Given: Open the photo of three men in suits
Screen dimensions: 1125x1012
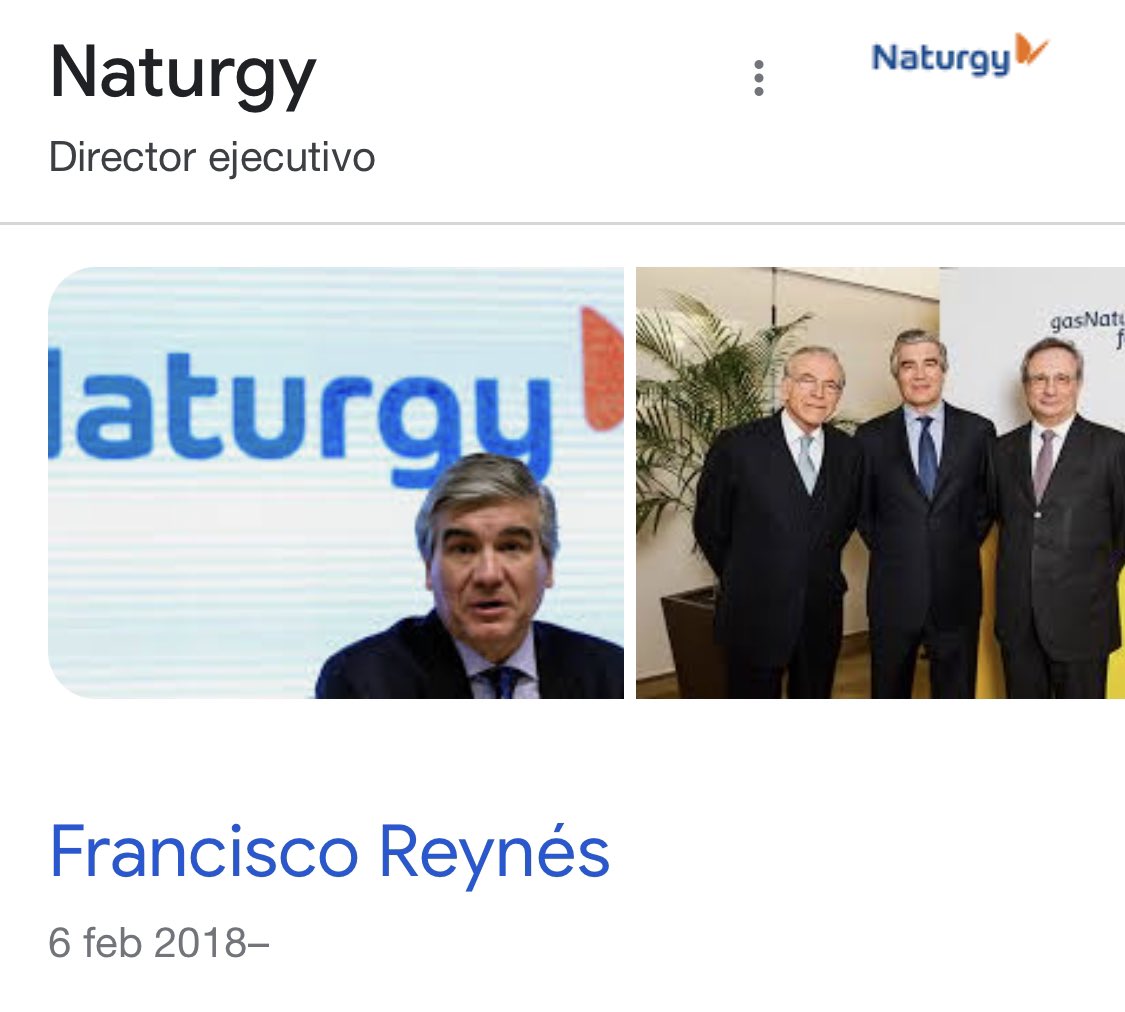Looking at the screenshot, I should tap(880, 483).
